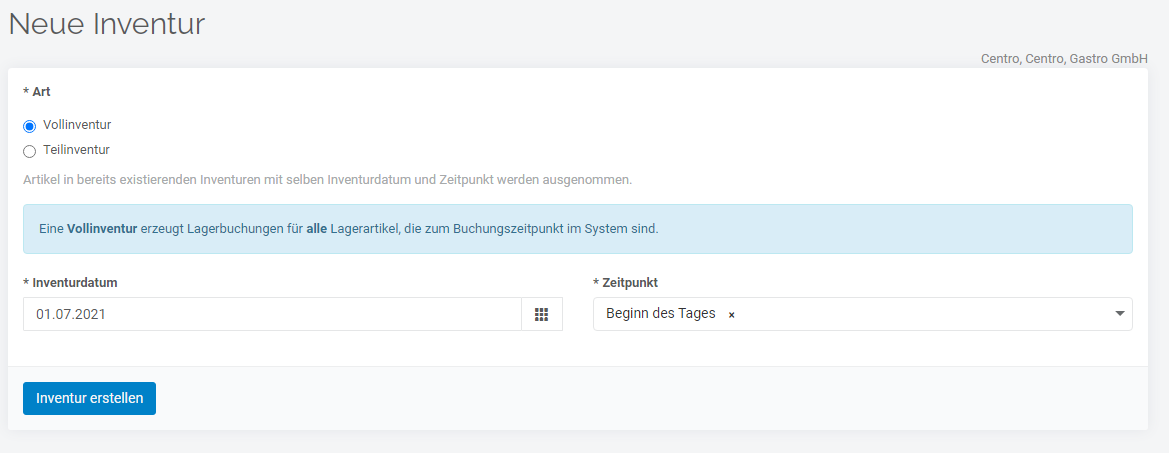Click the '* Art' section label
The image size is (1169, 453).
click(x=37, y=92)
